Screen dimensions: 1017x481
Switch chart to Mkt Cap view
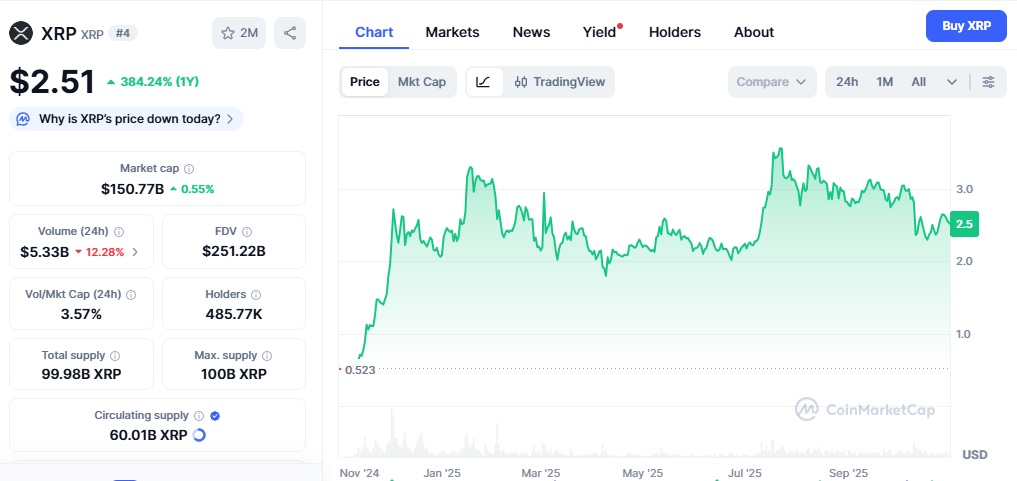(422, 82)
